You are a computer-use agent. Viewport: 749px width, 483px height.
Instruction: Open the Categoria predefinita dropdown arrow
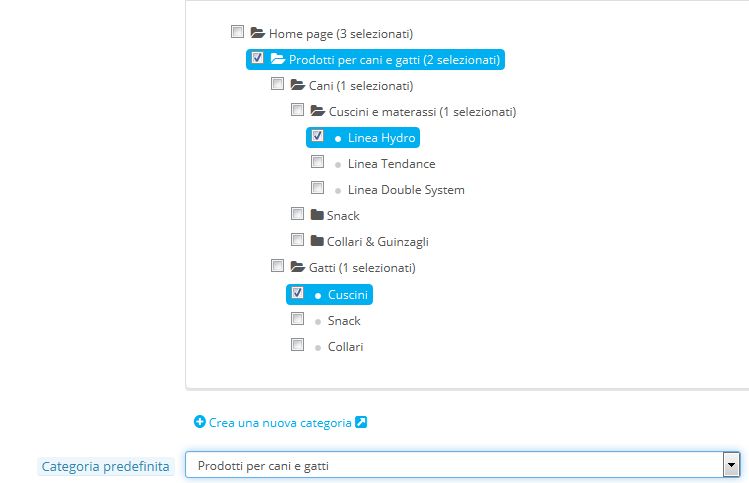[731, 465]
